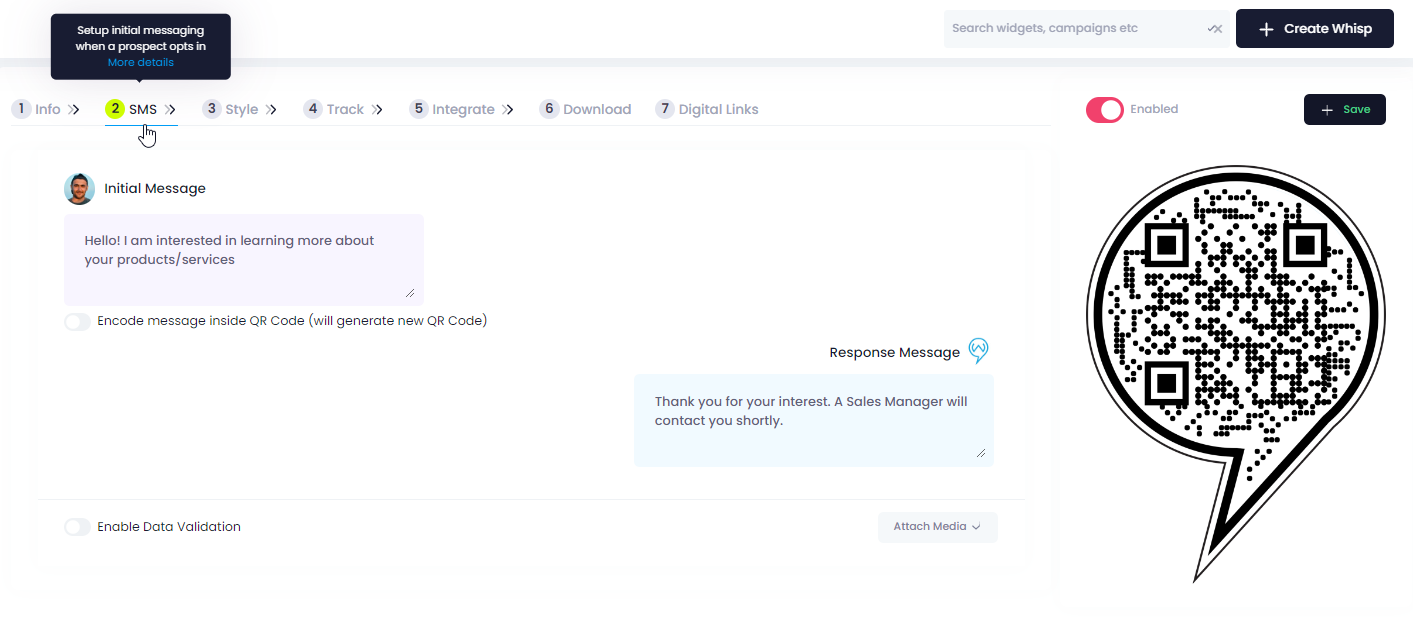The width and height of the screenshot is (1413, 644).
Task: Click the resize handle of Response Message box
Action: pyautogui.click(x=980, y=453)
